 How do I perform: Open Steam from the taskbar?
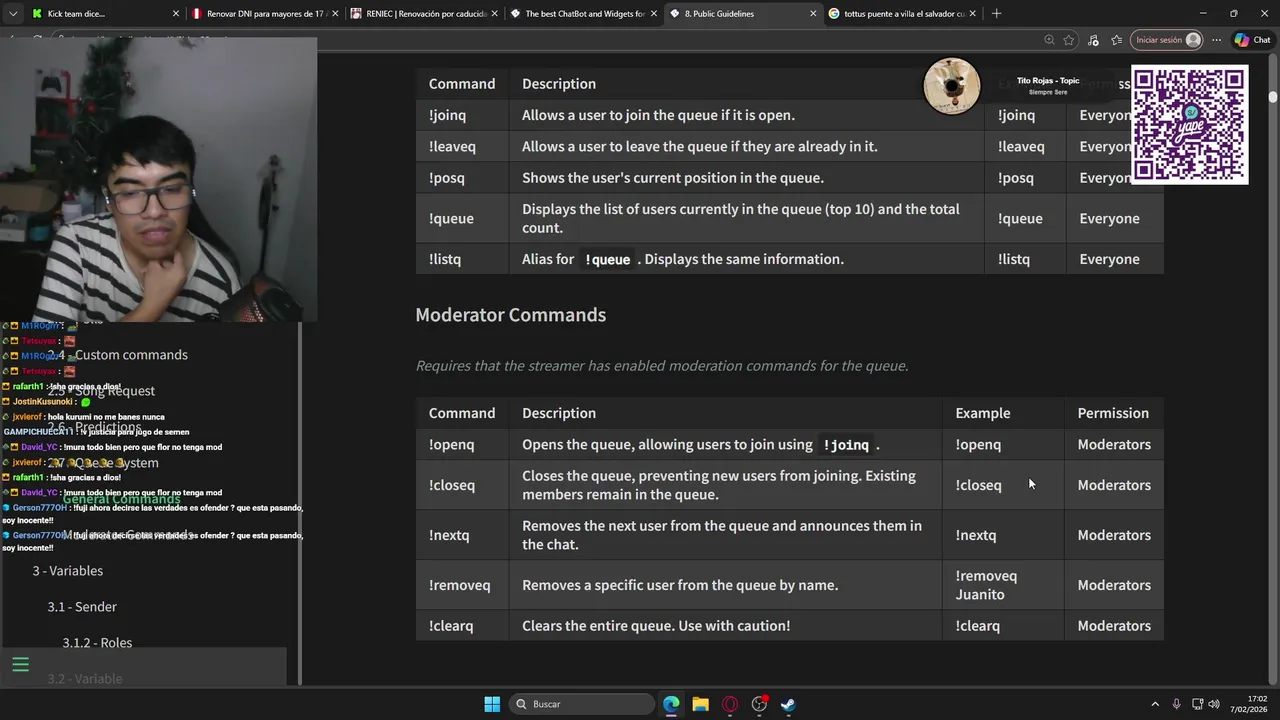[788, 704]
